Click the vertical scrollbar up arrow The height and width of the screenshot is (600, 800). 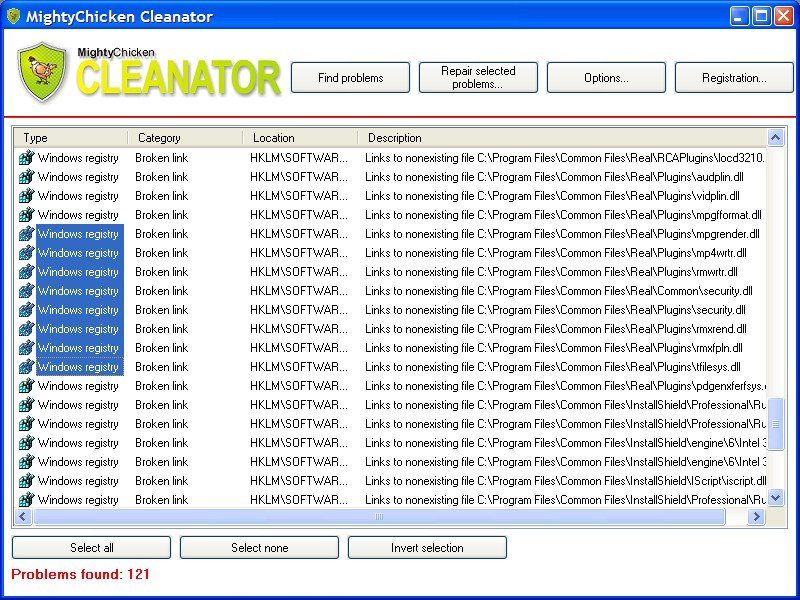pos(776,138)
